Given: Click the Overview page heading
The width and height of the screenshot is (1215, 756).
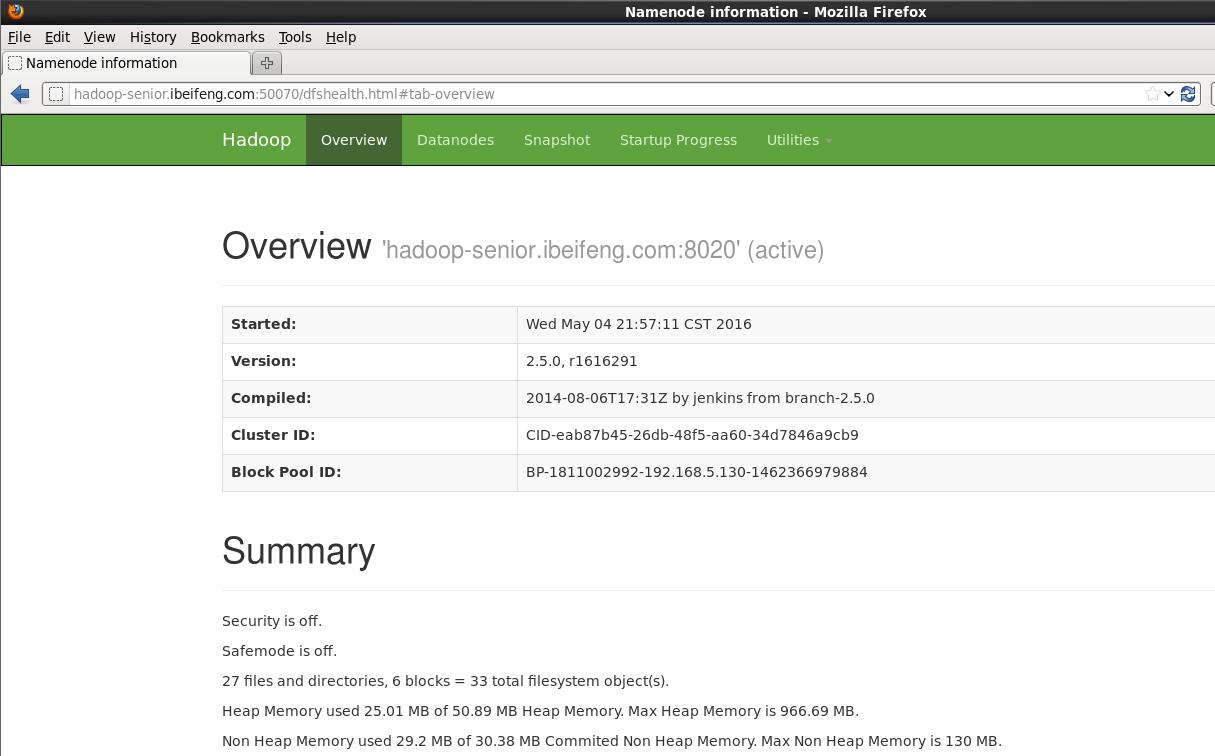Looking at the screenshot, I should [x=296, y=246].
